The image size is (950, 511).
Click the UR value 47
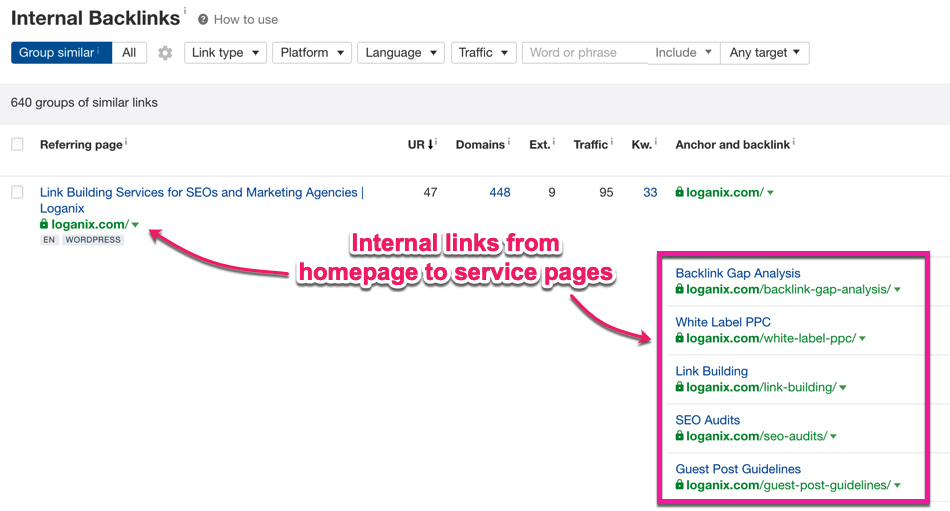430,192
